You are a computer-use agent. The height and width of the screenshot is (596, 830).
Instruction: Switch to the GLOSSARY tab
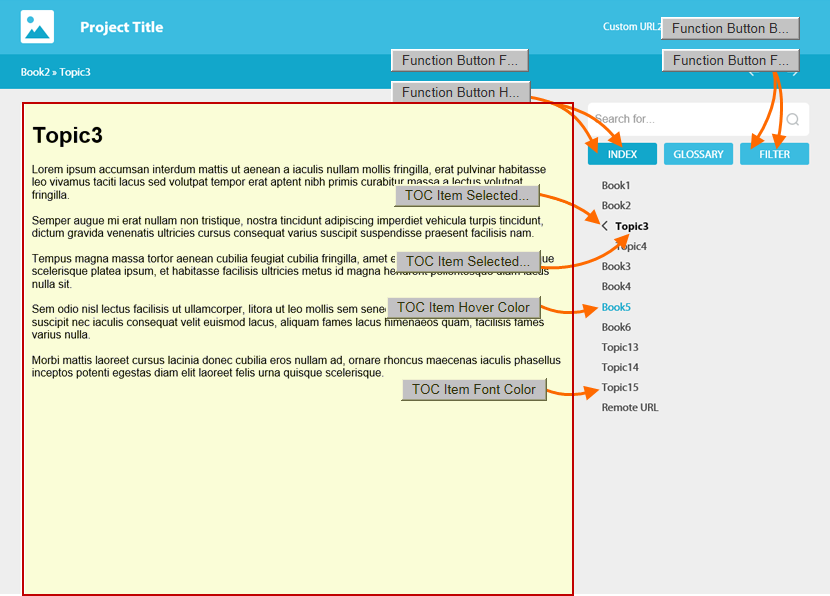pos(698,154)
